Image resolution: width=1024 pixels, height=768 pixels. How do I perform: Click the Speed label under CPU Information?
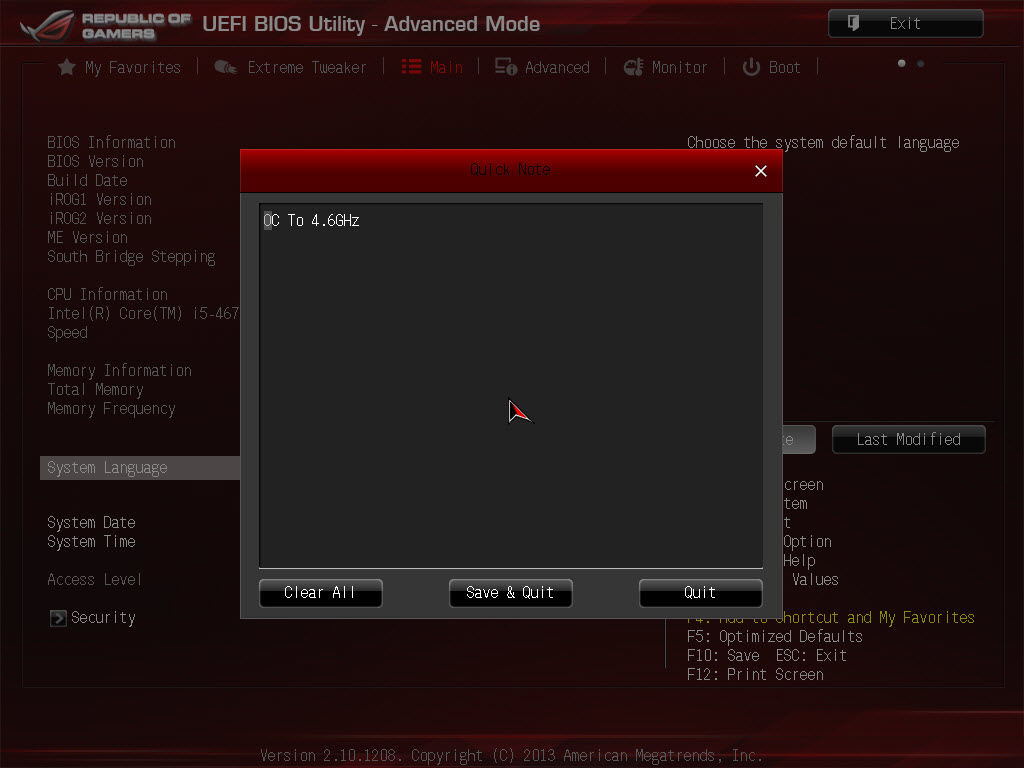click(x=67, y=333)
